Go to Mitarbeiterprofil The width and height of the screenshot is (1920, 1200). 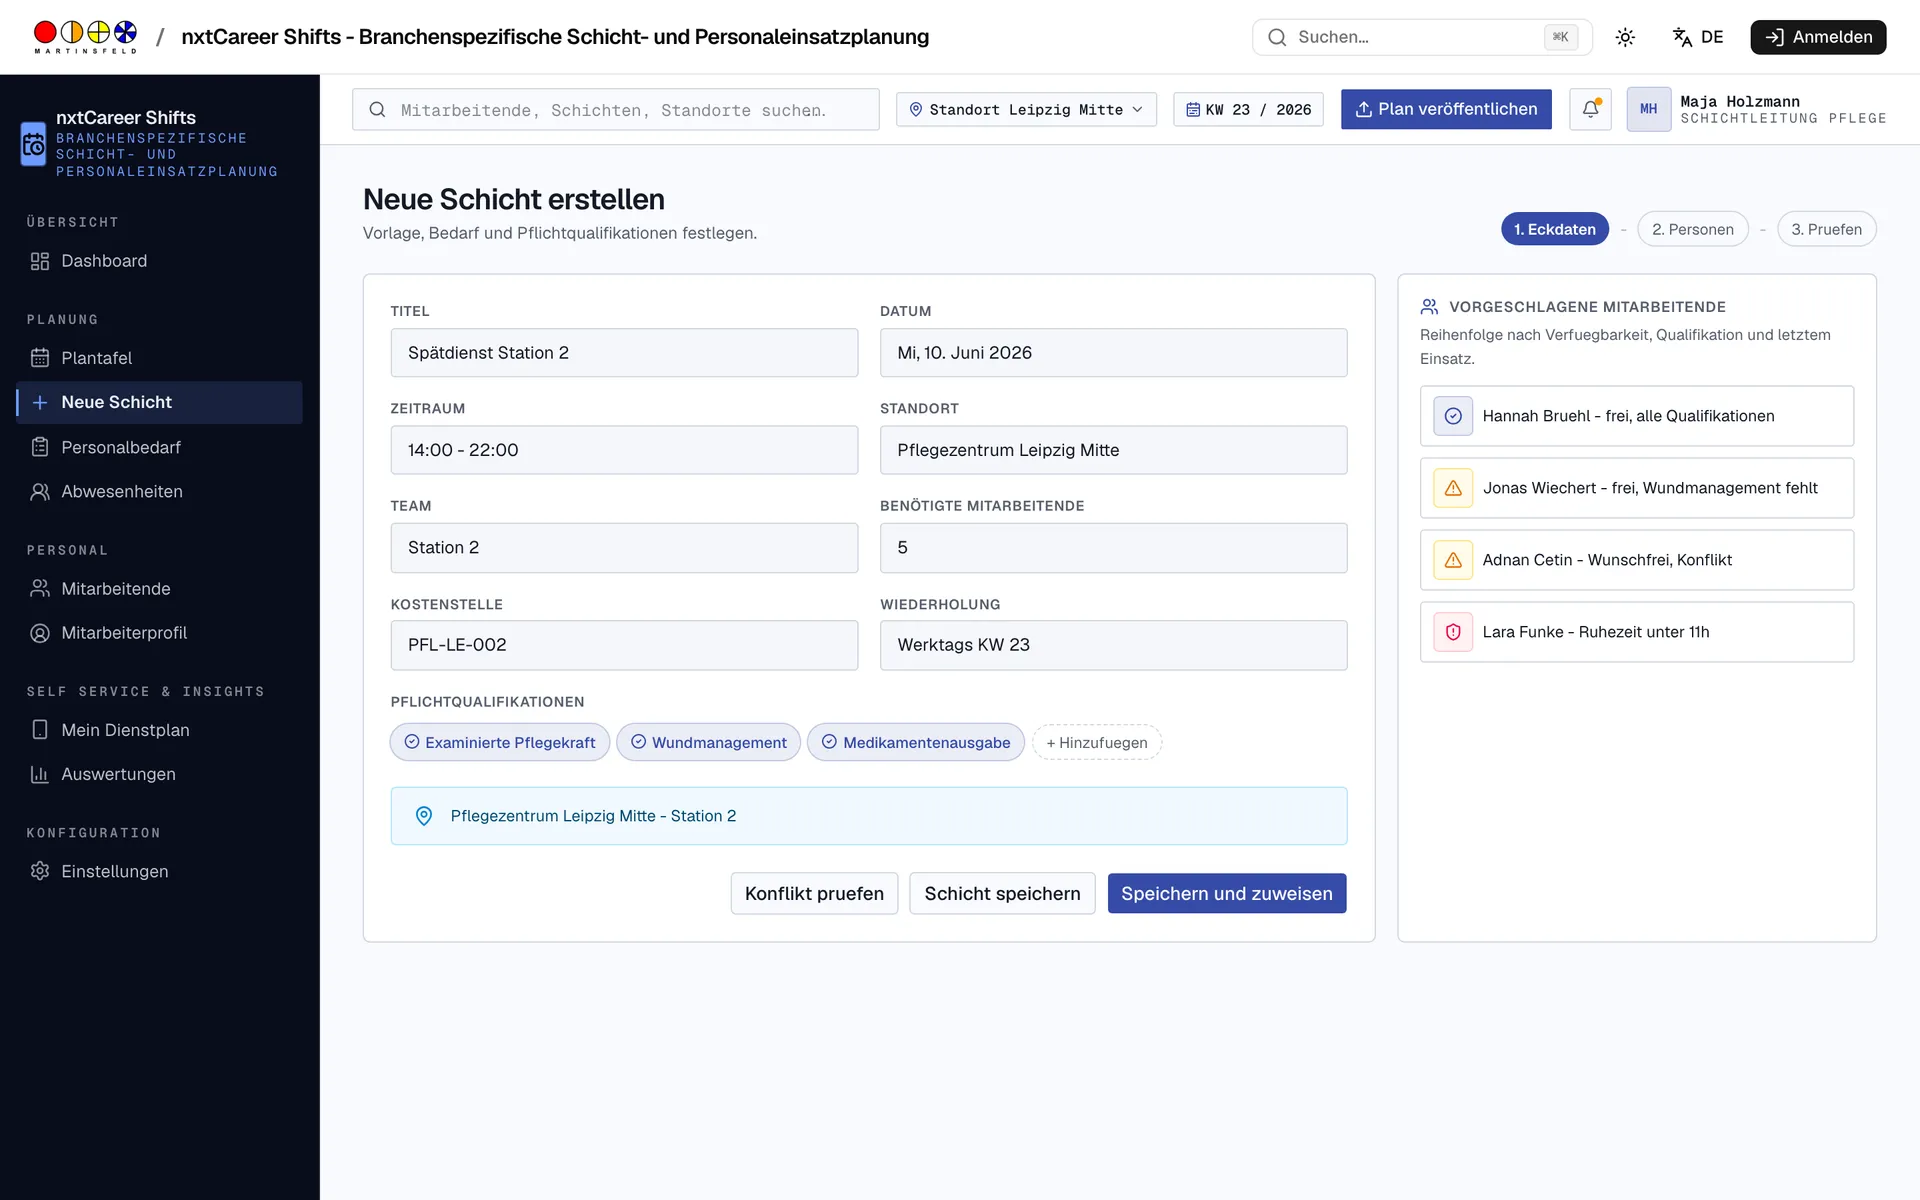pyautogui.click(x=159, y=633)
